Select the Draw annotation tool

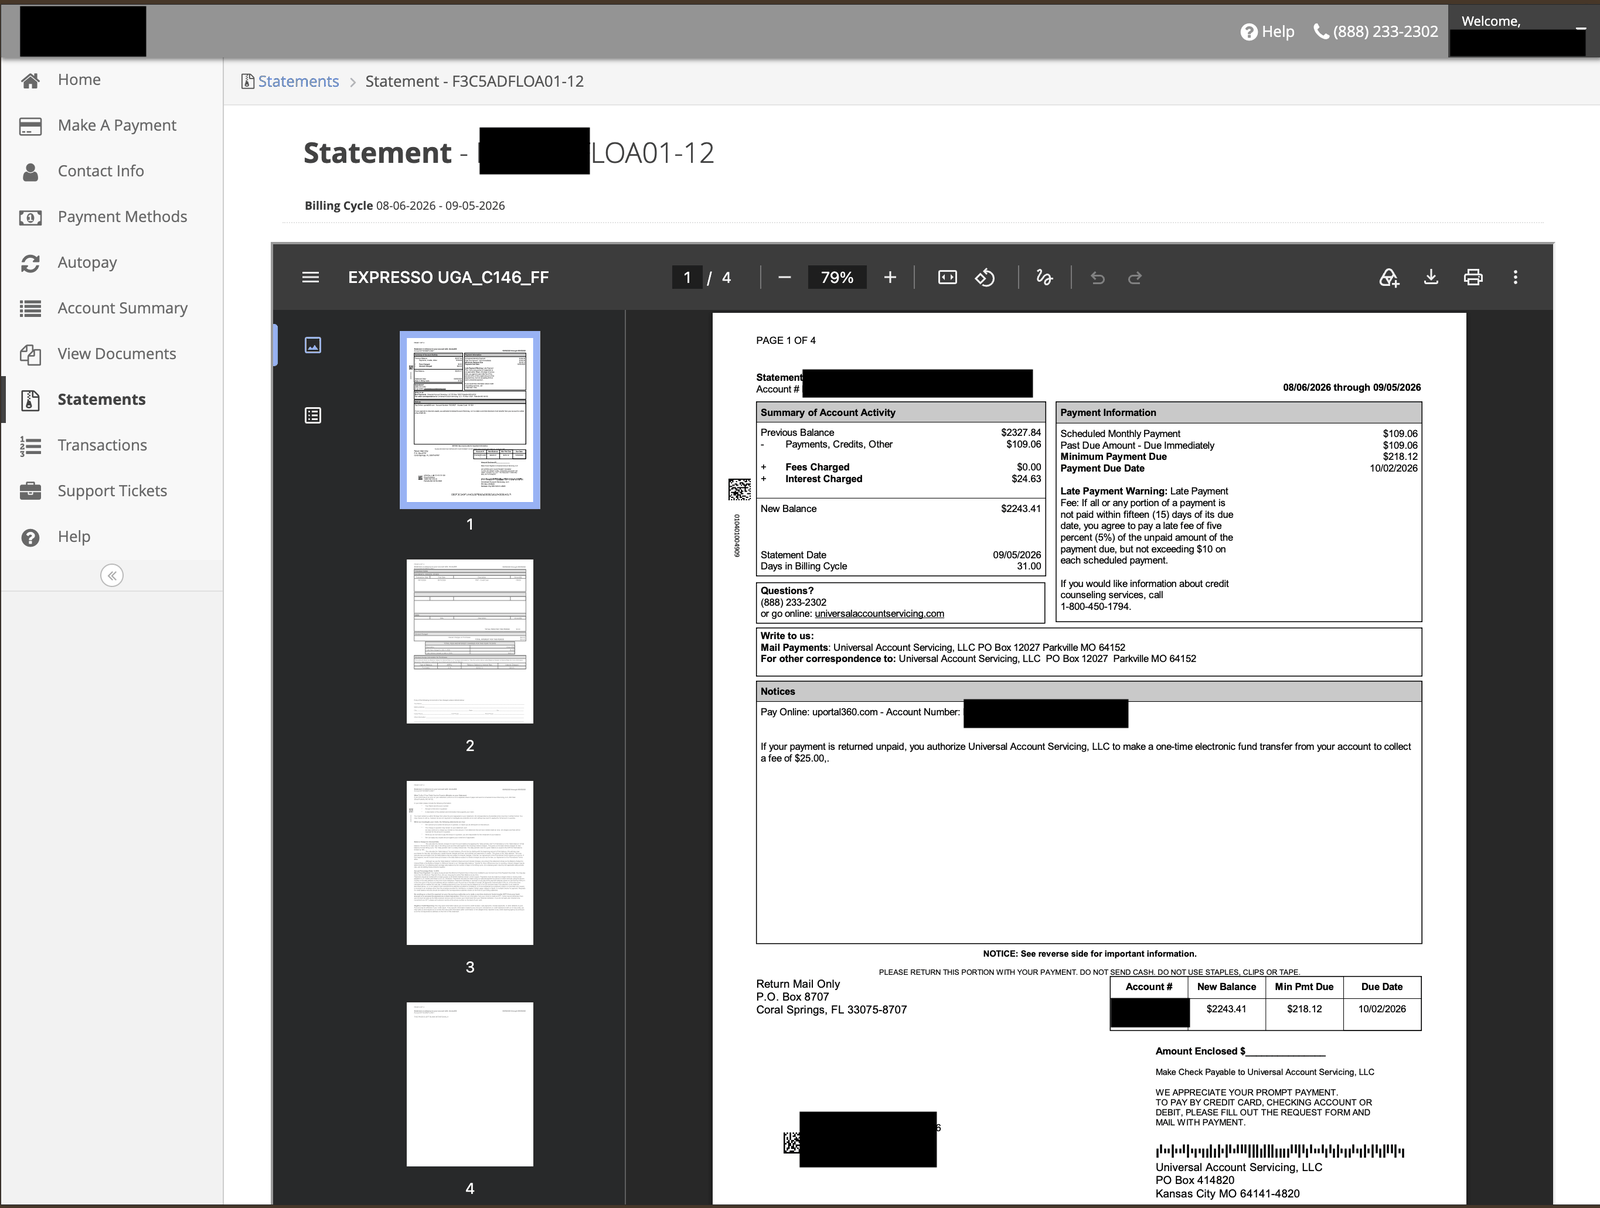click(x=1044, y=277)
